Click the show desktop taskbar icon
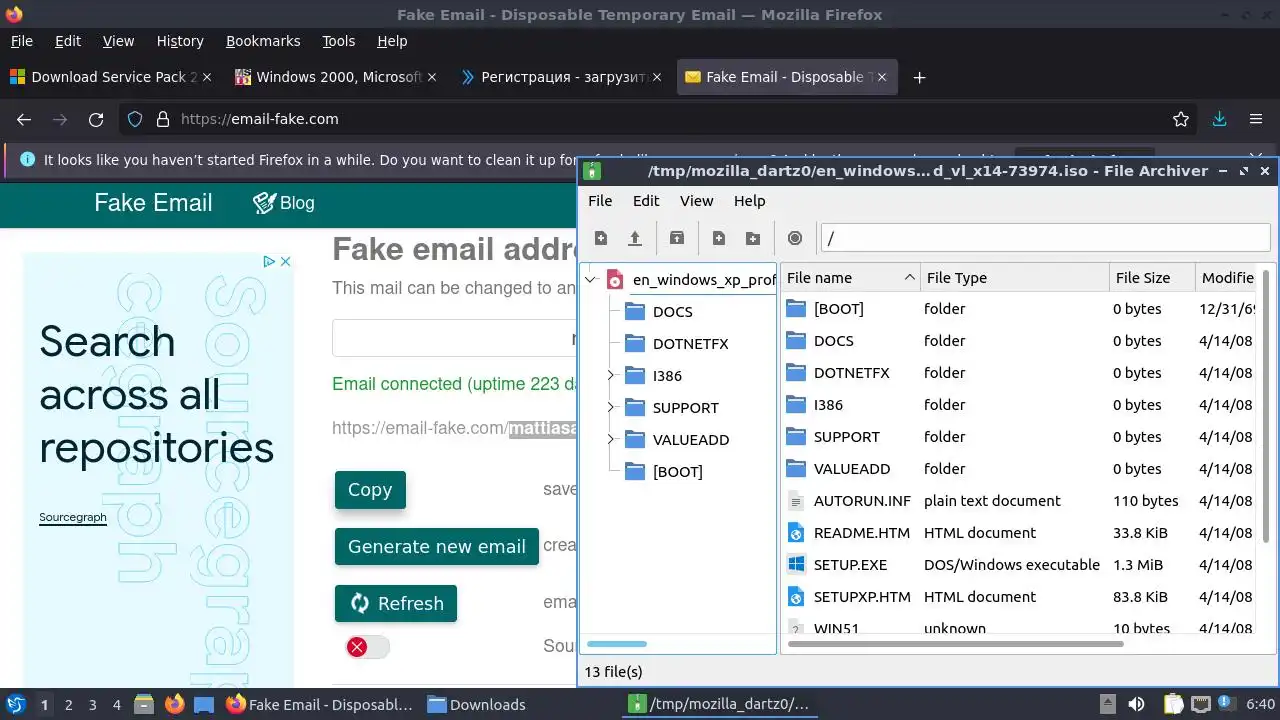This screenshot has height=720, width=1280. tap(203, 704)
